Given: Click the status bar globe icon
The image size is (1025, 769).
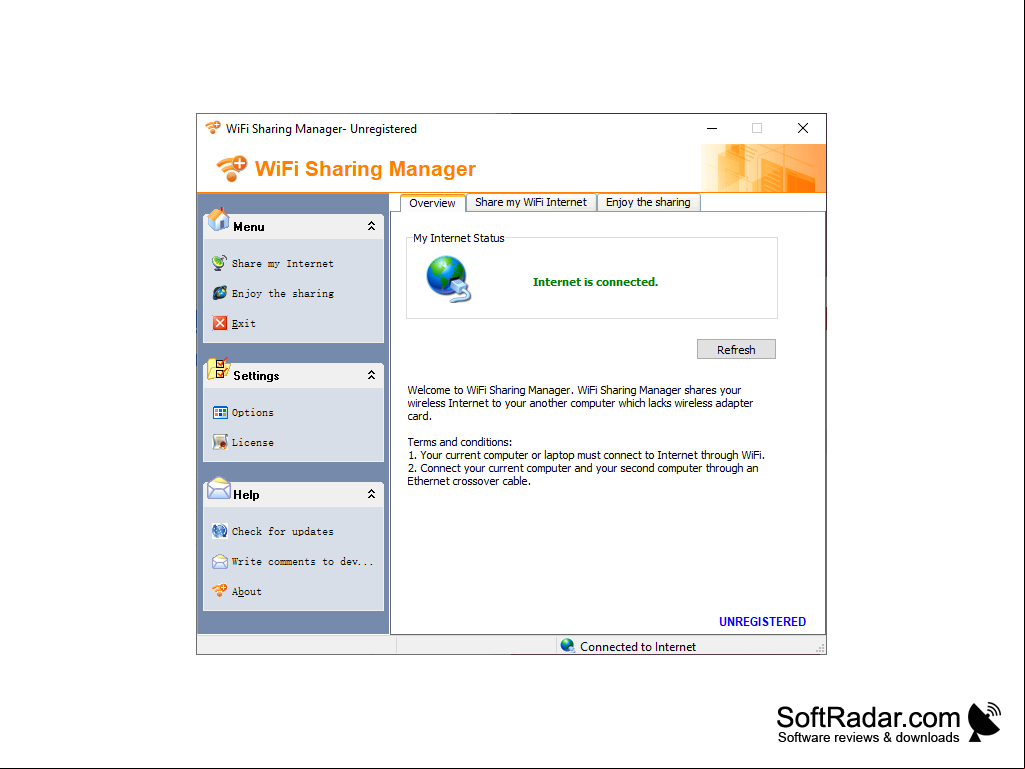Looking at the screenshot, I should pyautogui.click(x=567, y=646).
